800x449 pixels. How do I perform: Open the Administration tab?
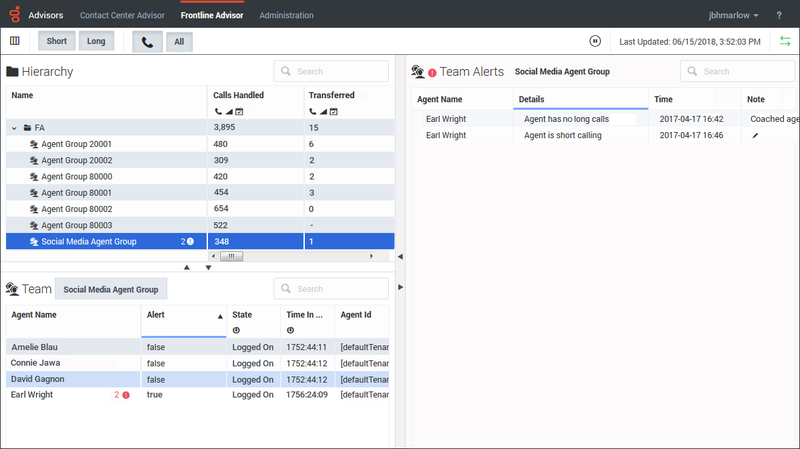coord(286,15)
